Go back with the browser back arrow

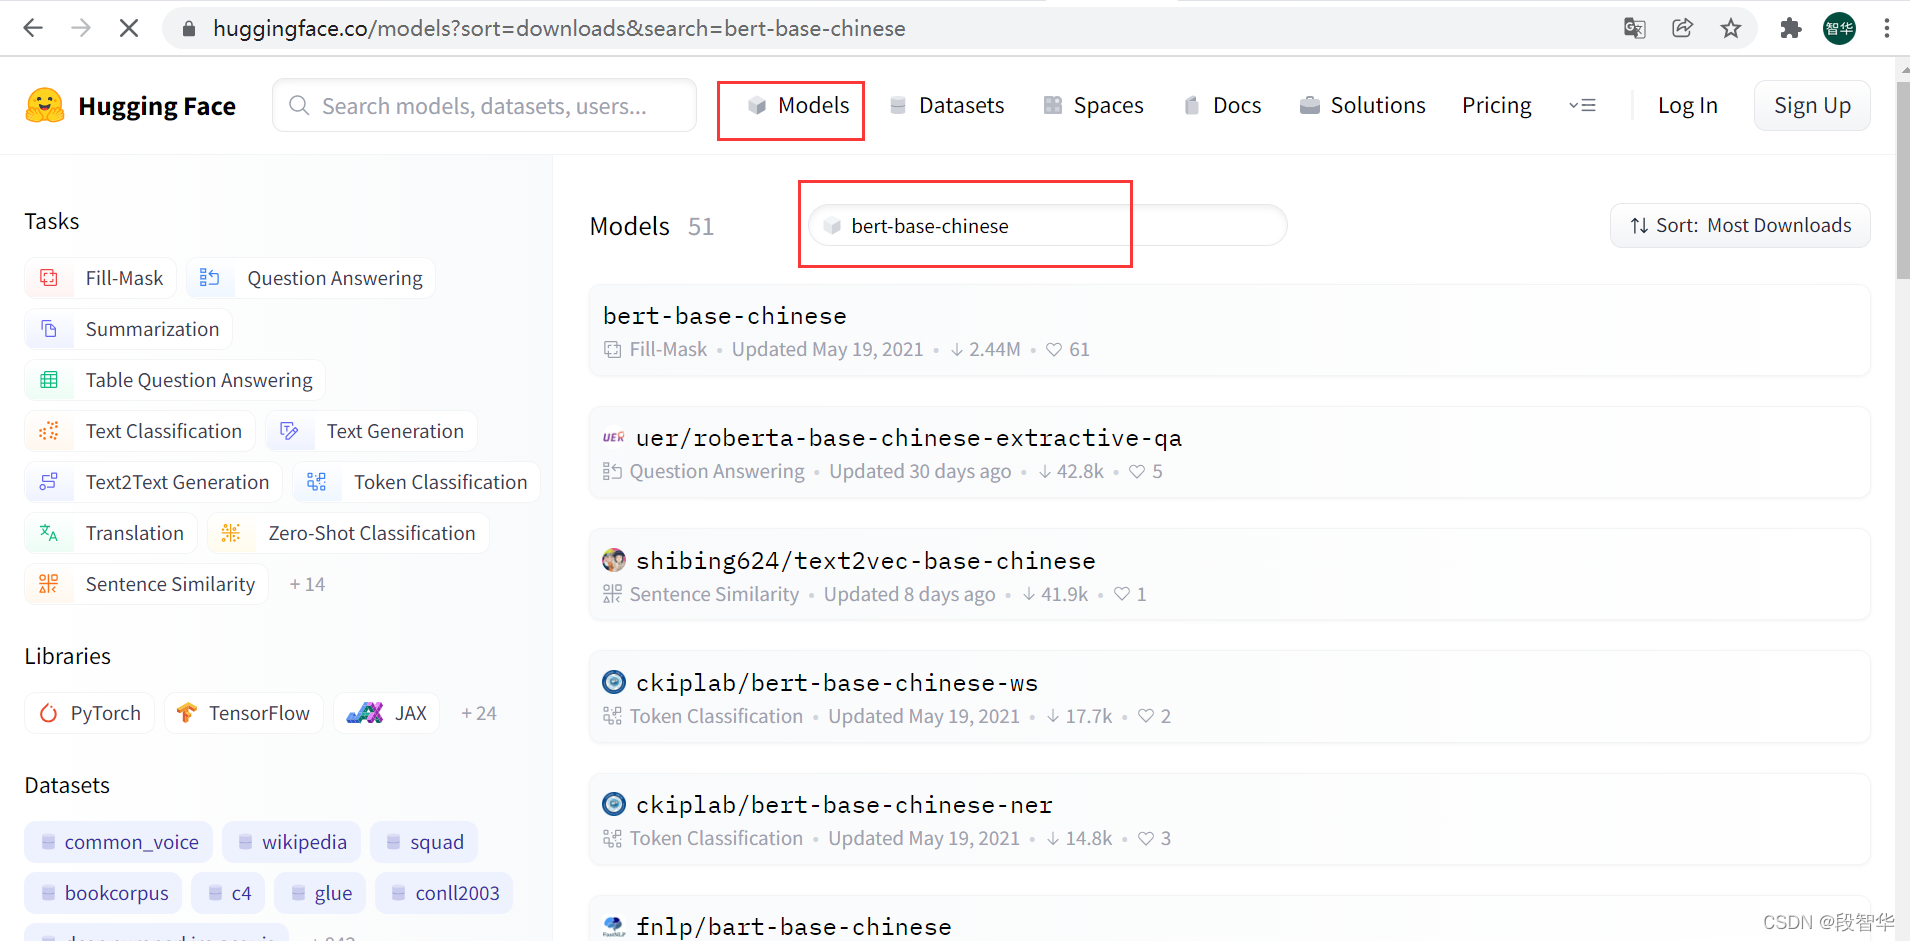pyautogui.click(x=33, y=28)
